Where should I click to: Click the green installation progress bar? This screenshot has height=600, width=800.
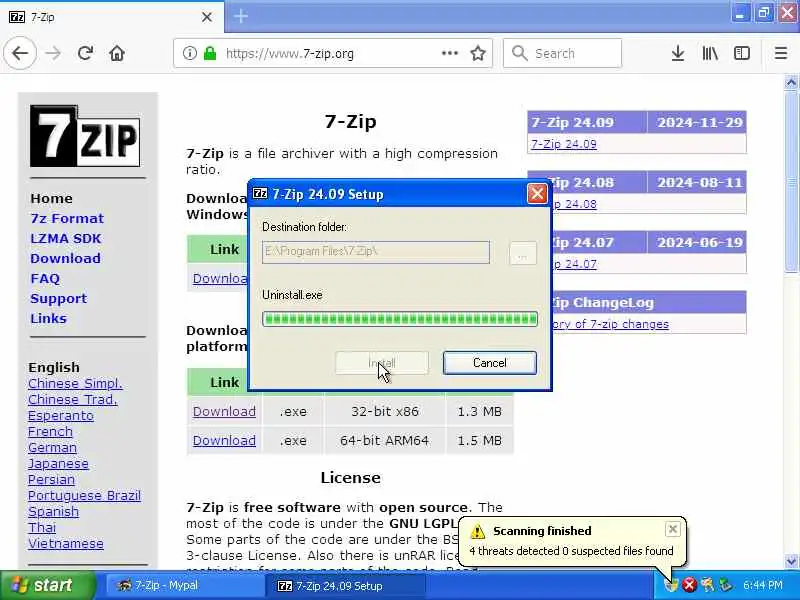(x=400, y=319)
